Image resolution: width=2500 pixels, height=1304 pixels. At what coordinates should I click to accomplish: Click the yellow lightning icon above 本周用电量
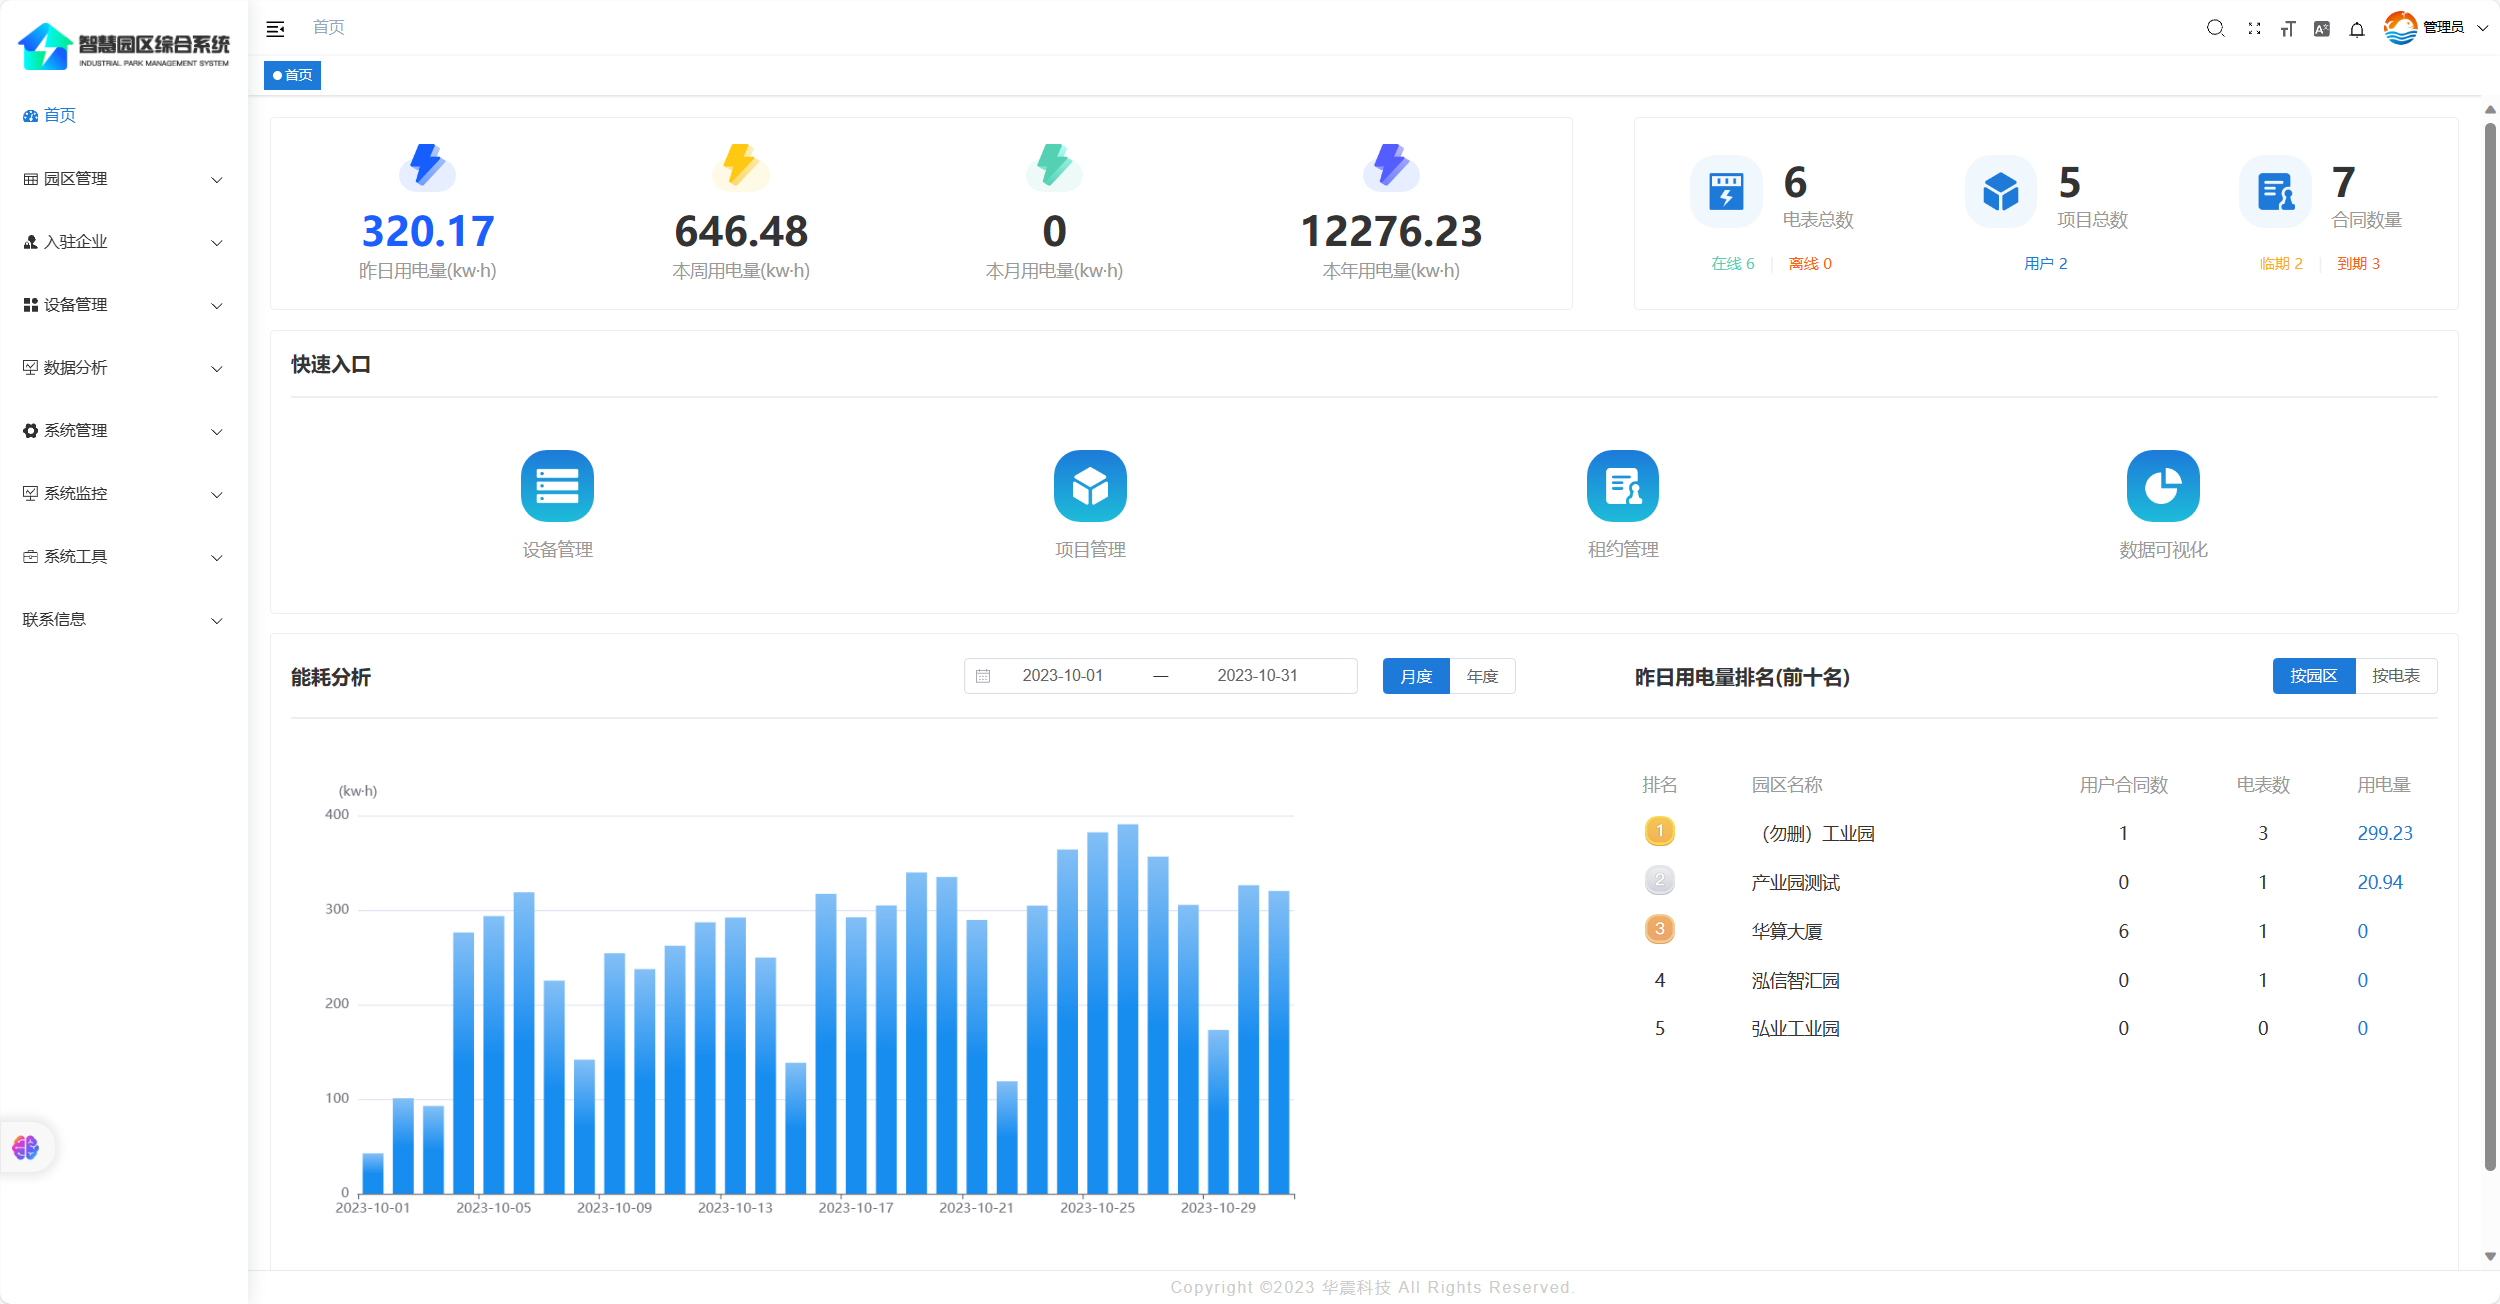click(741, 166)
